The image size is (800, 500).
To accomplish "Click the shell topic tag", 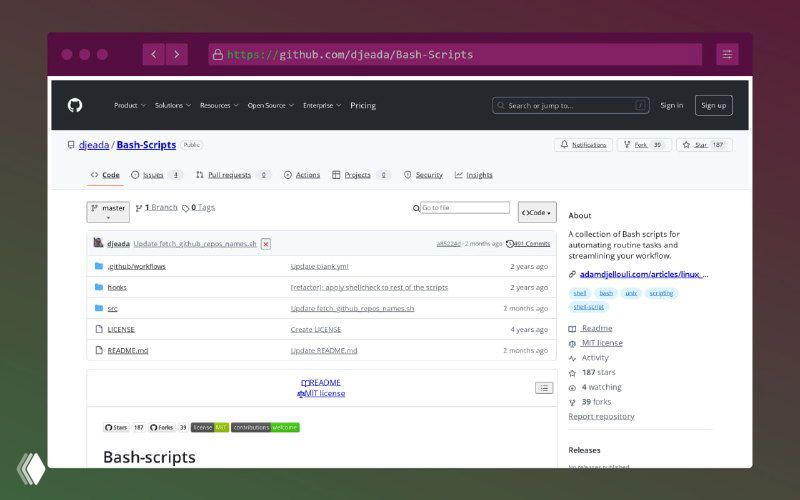I will [580, 293].
